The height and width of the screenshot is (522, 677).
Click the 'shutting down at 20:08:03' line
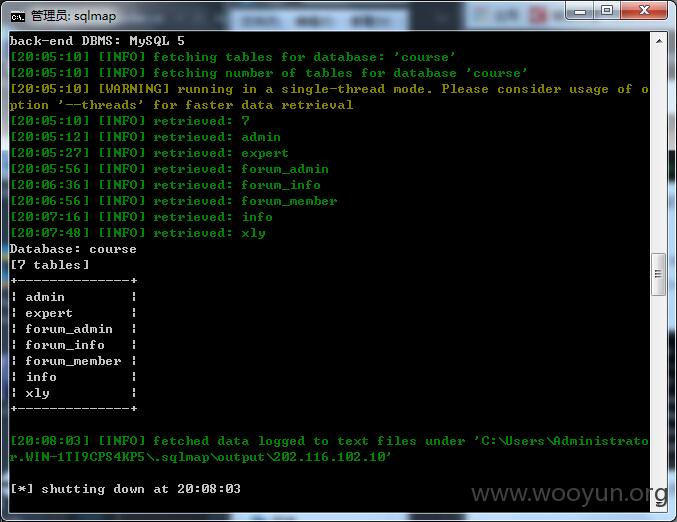[x=125, y=489]
